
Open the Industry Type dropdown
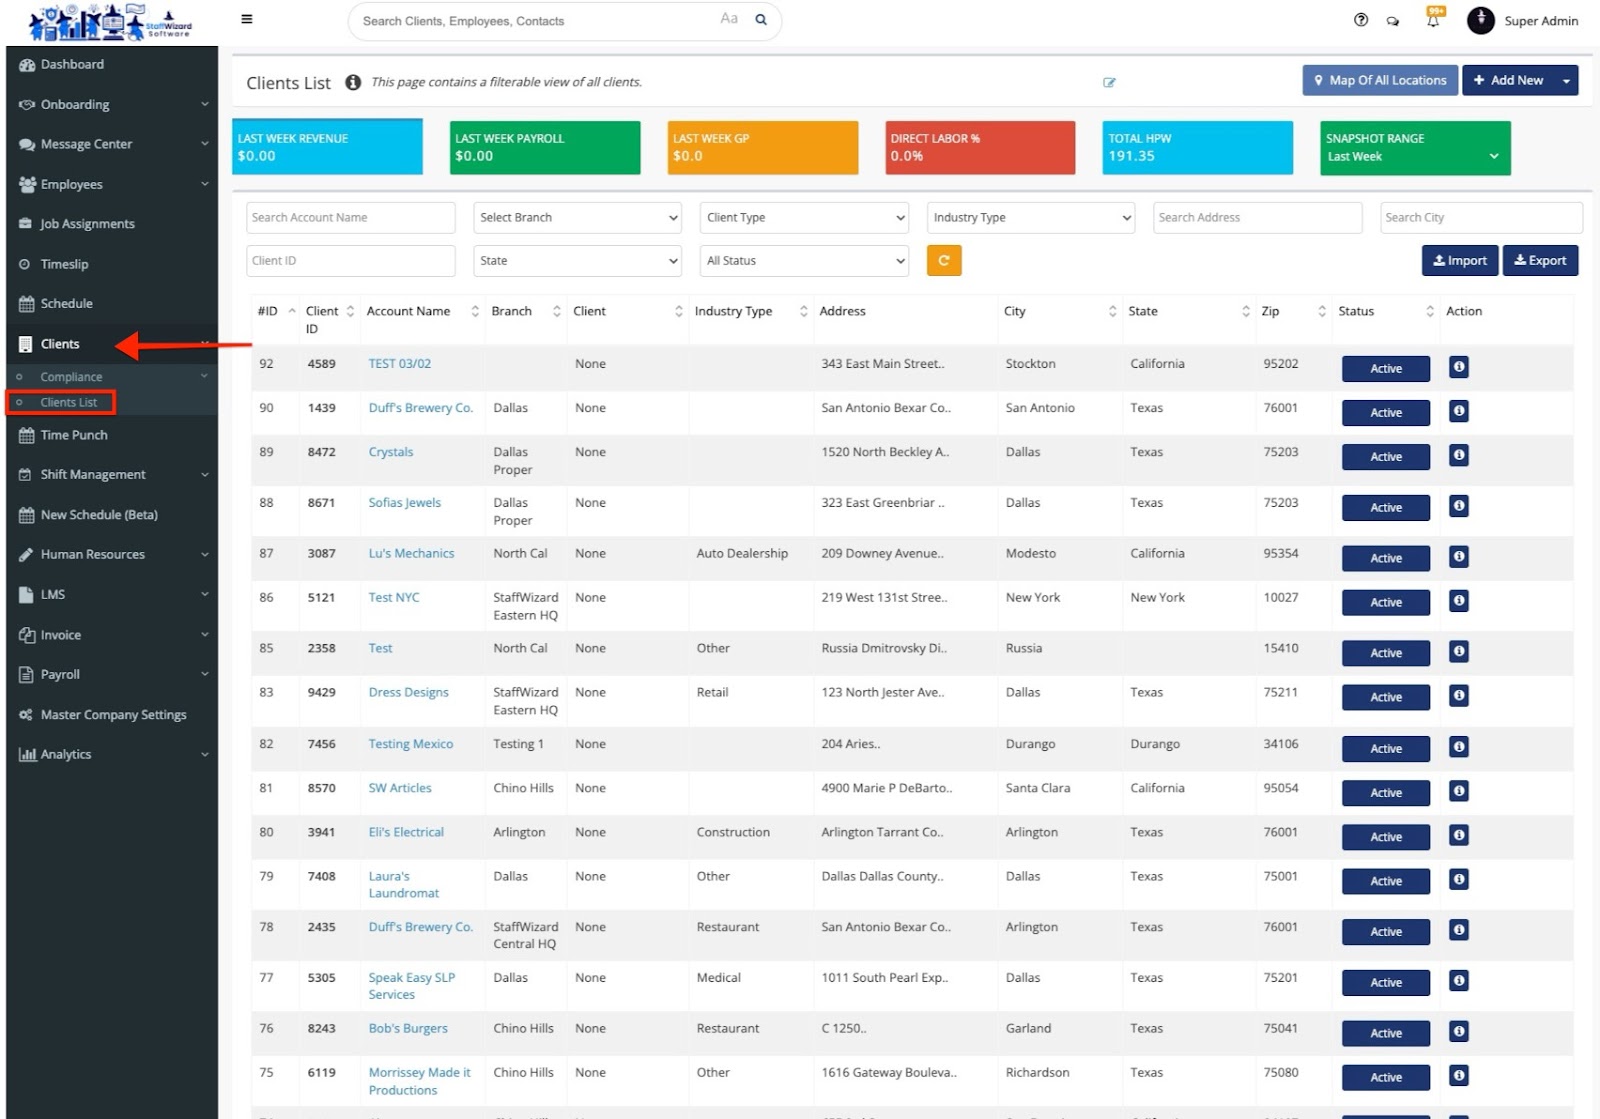(1030, 218)
